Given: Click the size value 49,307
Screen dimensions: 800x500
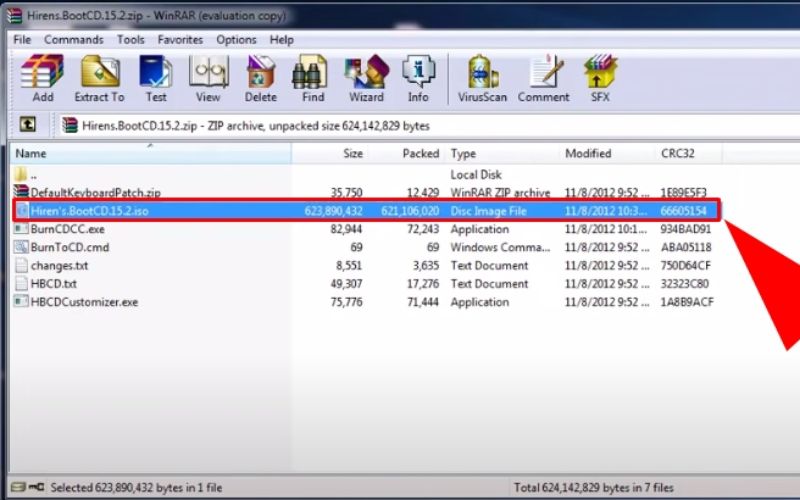Looking at the screenshot, I should click(x=346, y=284).
